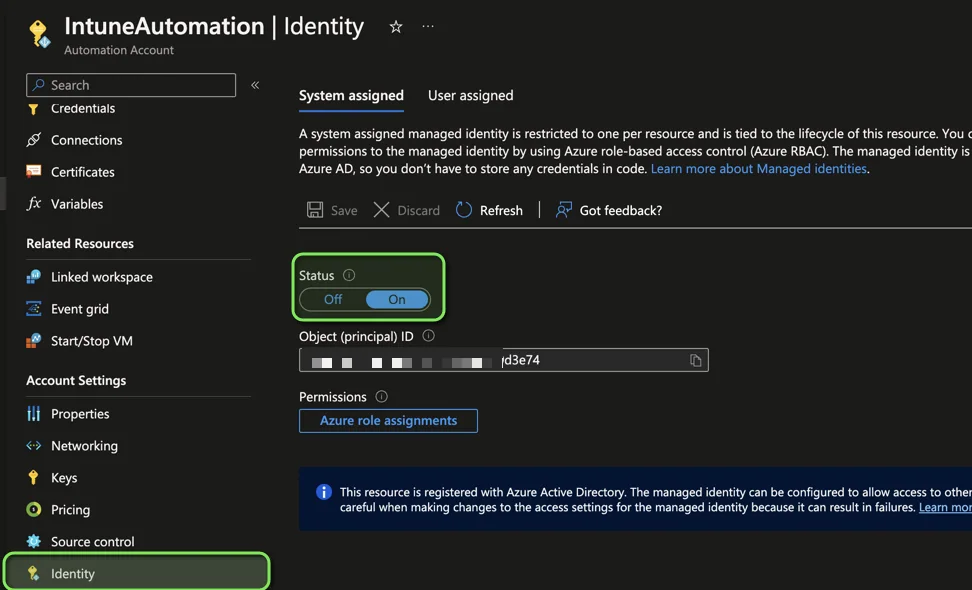The width and height of the screenshot is (972, 590).
Task: Click the Save toolbar label
Action: click(344, 211)
